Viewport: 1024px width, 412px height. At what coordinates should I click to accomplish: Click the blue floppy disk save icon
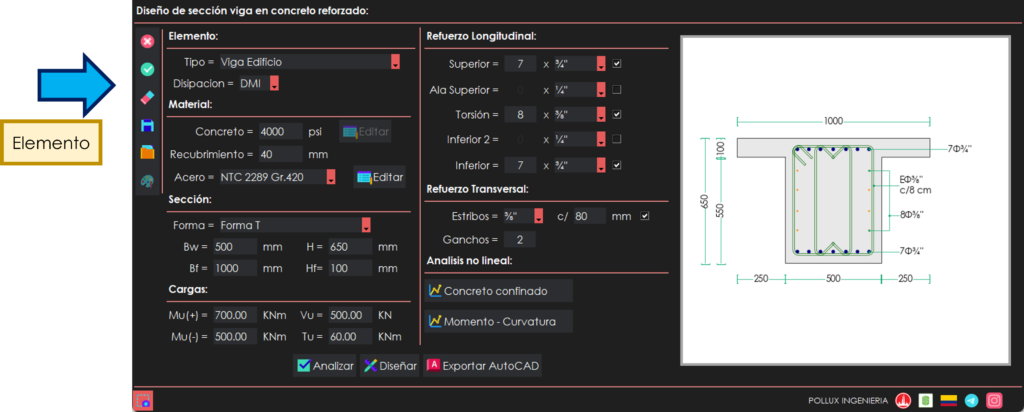pos(147,125)
